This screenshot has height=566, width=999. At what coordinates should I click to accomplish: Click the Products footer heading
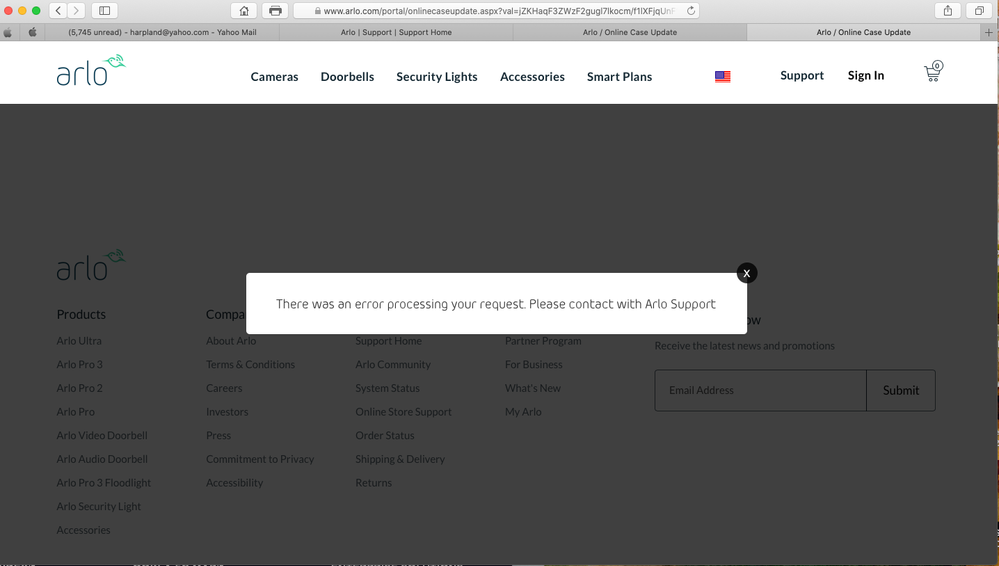tap(81, 314)
